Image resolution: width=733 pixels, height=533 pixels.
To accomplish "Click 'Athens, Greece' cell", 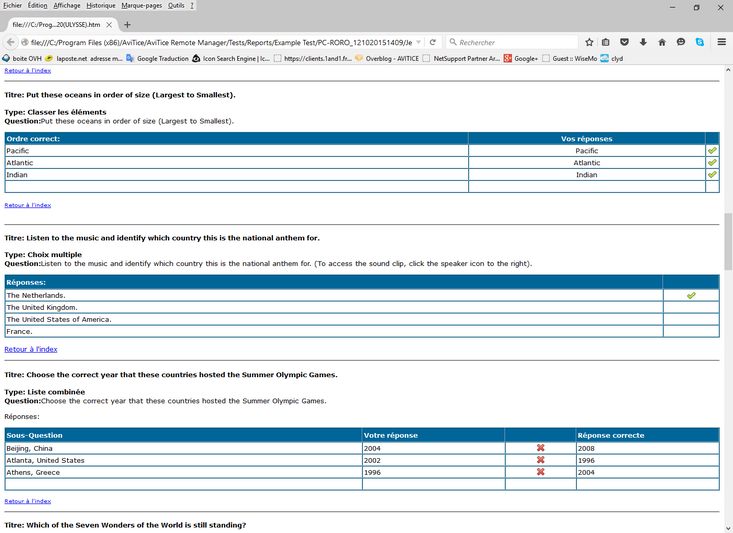I will [184, 472].
